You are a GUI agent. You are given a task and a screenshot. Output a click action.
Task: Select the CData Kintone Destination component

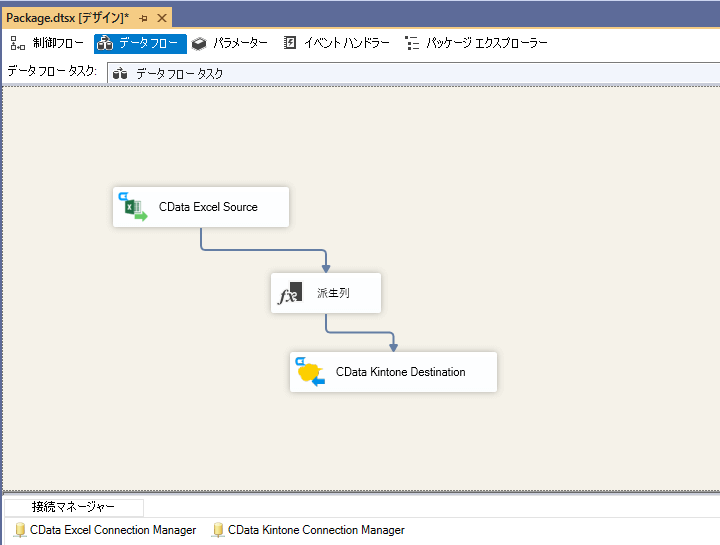pos(394,372)
